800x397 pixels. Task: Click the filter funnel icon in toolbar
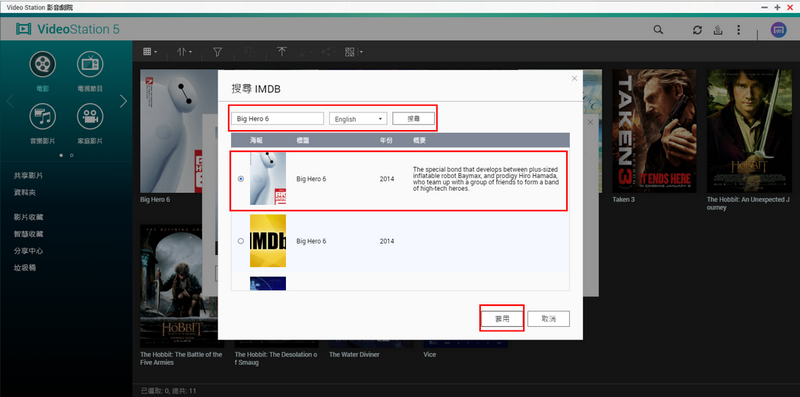point(217,52)
